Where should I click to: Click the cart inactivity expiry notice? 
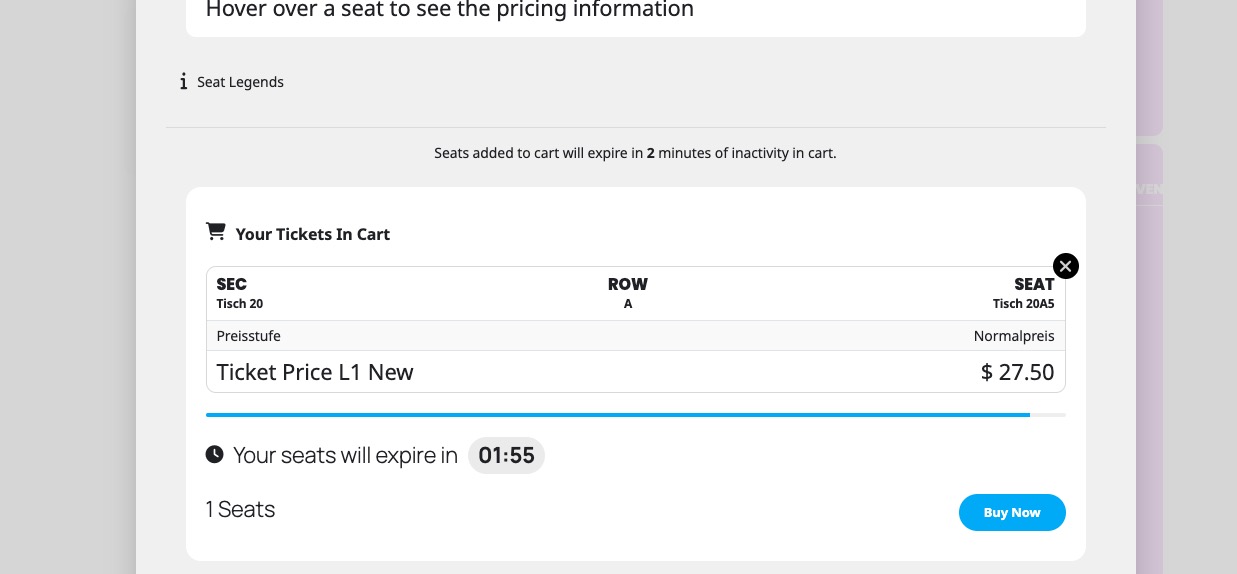click(x=635, y=153)
